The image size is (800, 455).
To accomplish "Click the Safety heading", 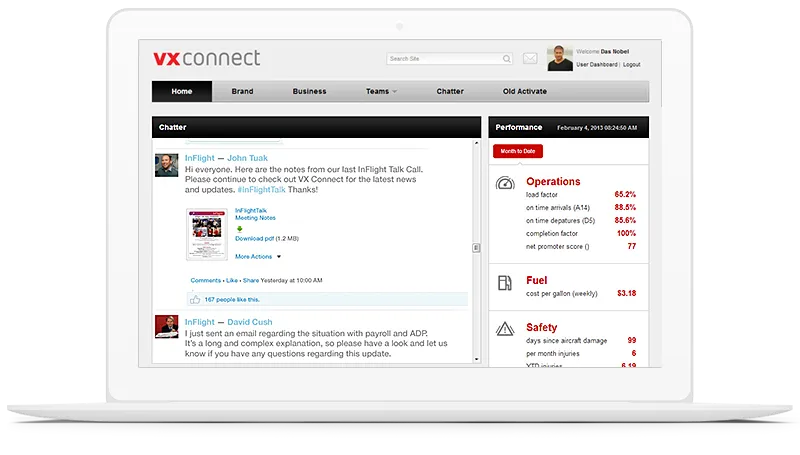I will 542,327.
